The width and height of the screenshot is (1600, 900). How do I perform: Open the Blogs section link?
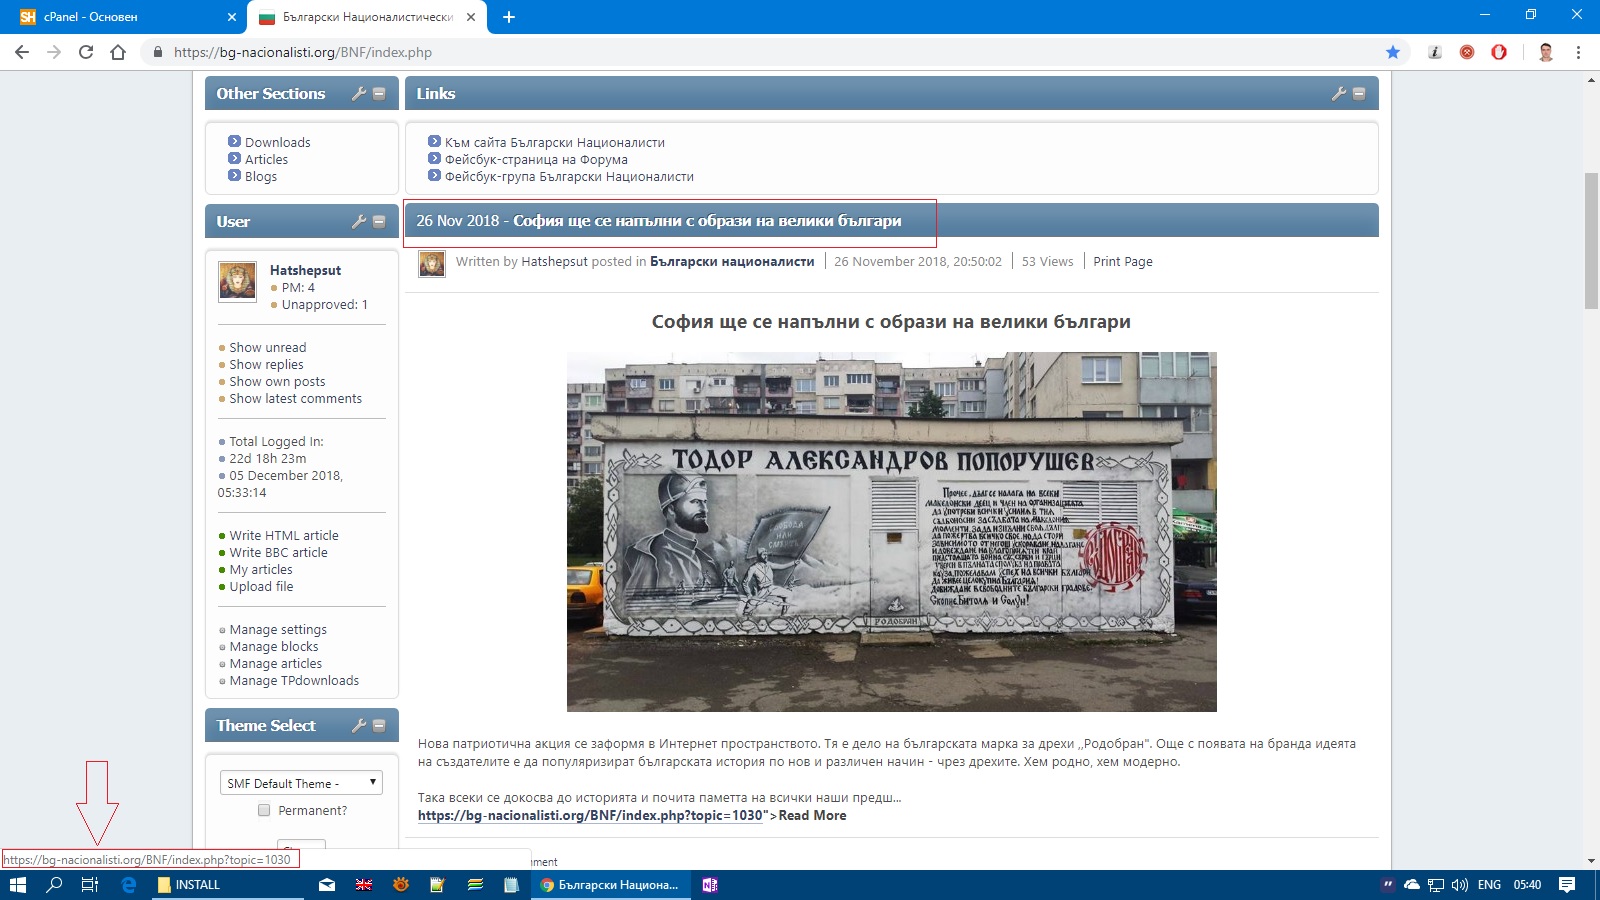[261, 176]
